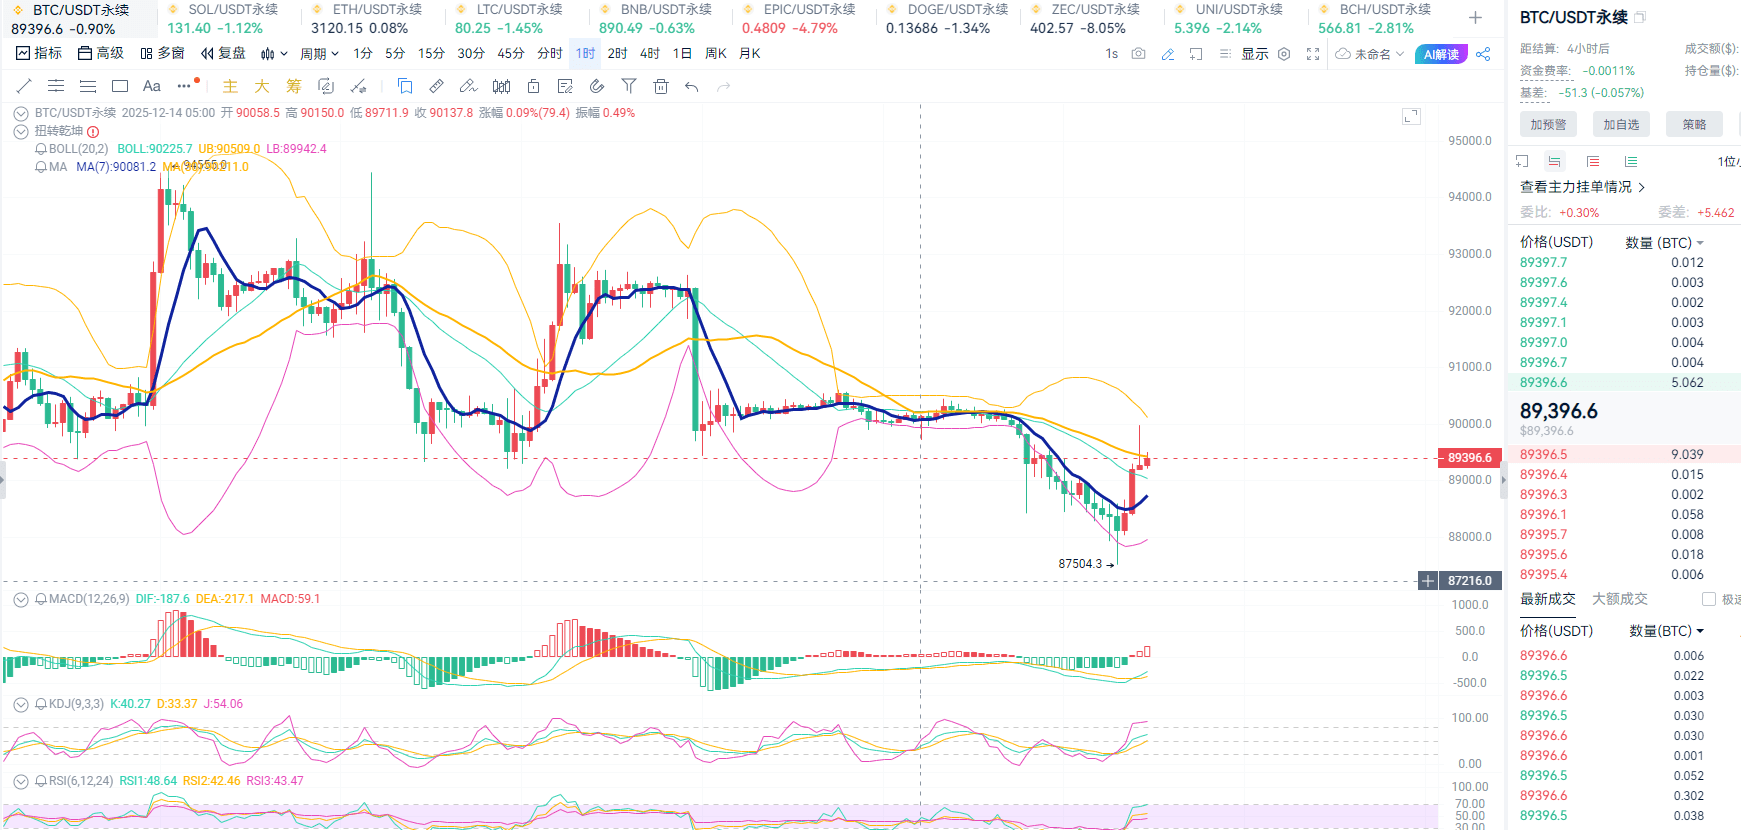Image resolution: width=1741 pixels, height=830 pixels.
Task: Click the 筹 chip distribution icon
Action: coord(294,86)
